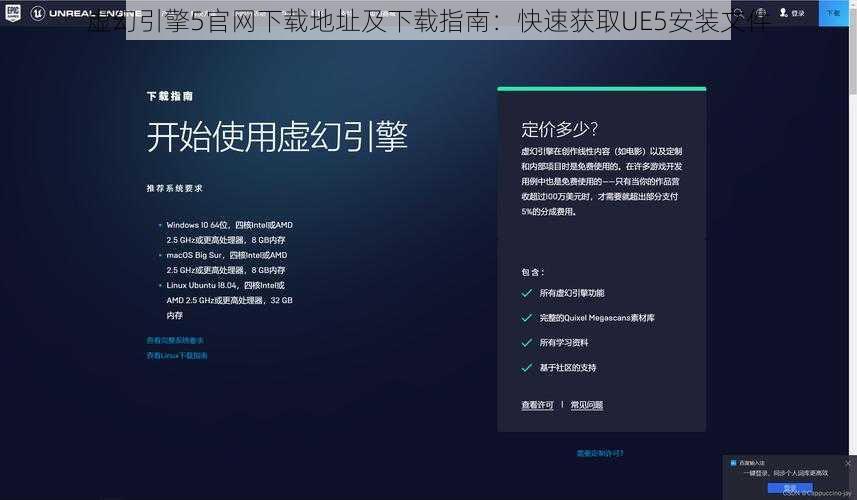Click the 所有虚幻引擎功能 checkmark item
This screenshot has width=857, height=500.
pos(563,293)
